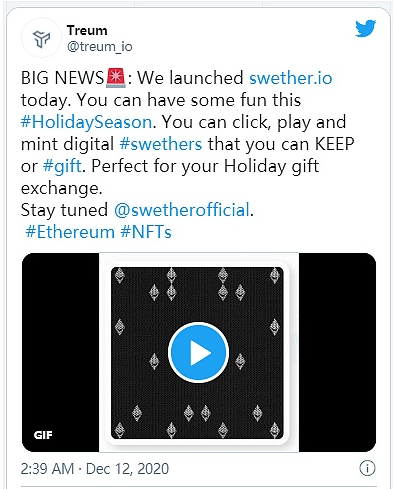Click the black left side of the GIF
393x489 pixels.
point(60,352)
